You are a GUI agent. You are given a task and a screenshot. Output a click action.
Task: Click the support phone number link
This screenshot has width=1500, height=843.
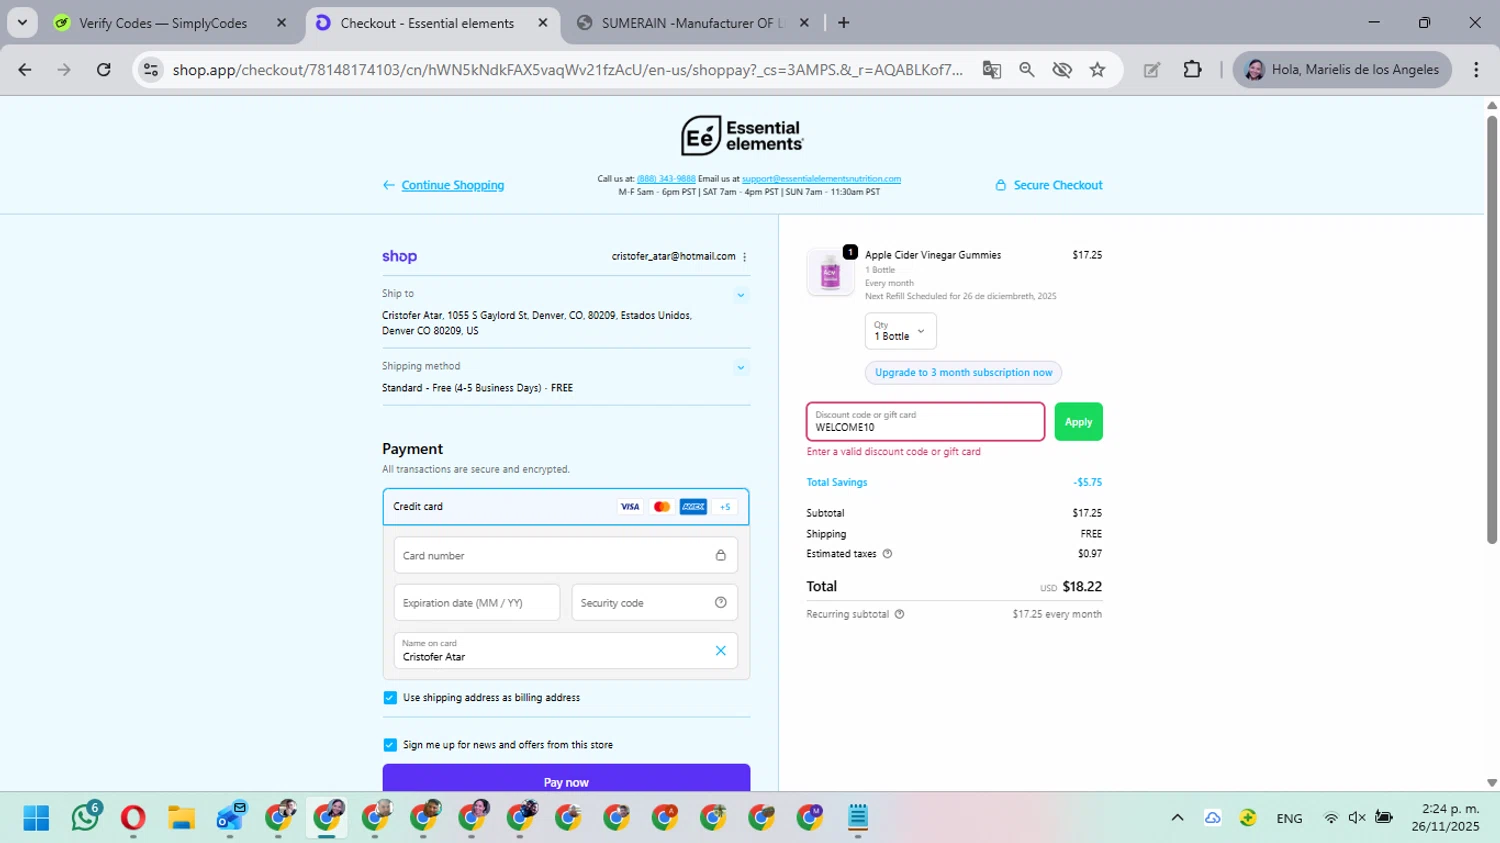tap(666, 179)
